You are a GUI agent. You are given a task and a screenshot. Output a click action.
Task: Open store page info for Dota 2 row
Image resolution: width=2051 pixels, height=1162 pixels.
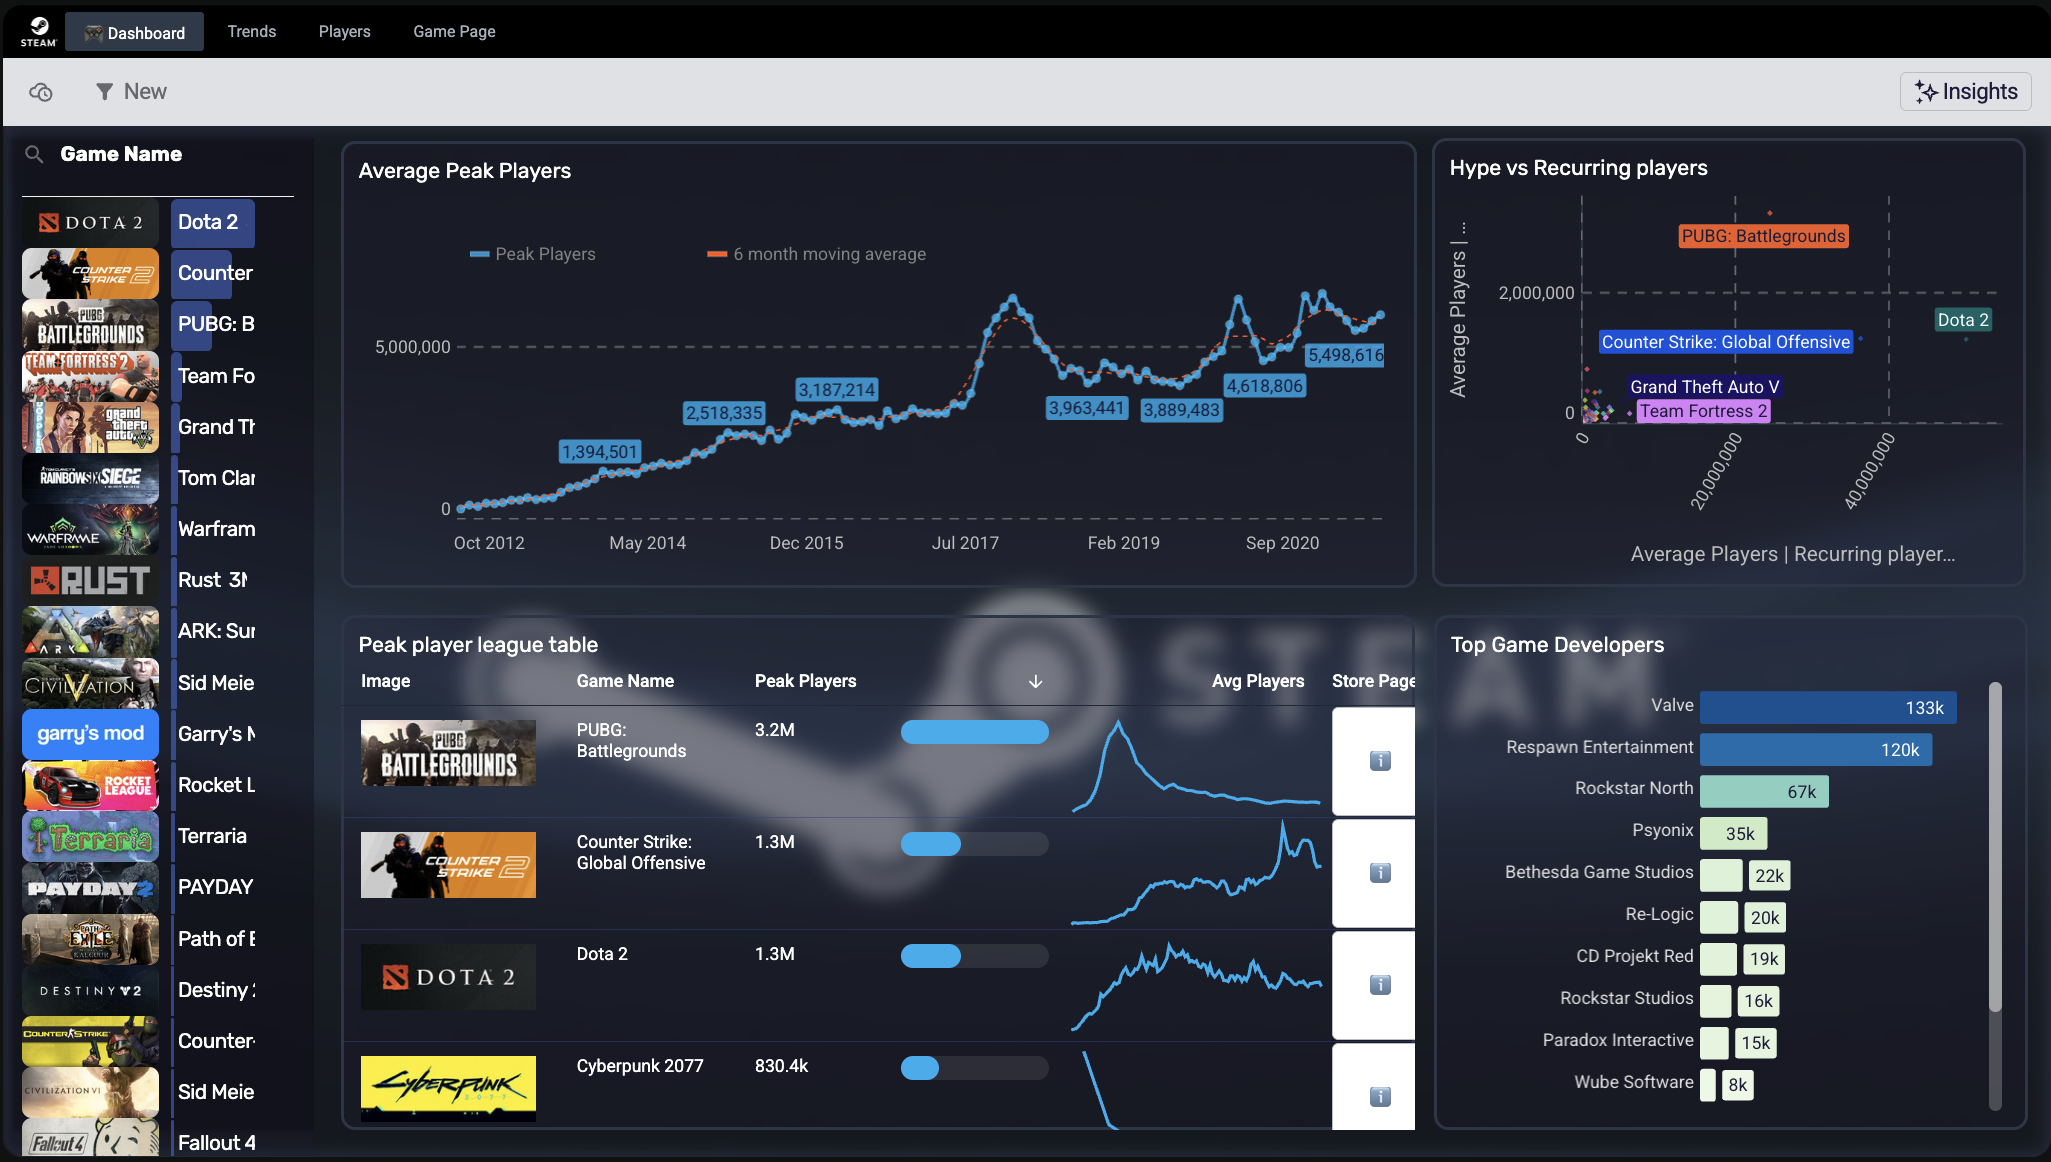pos(1380,985)
